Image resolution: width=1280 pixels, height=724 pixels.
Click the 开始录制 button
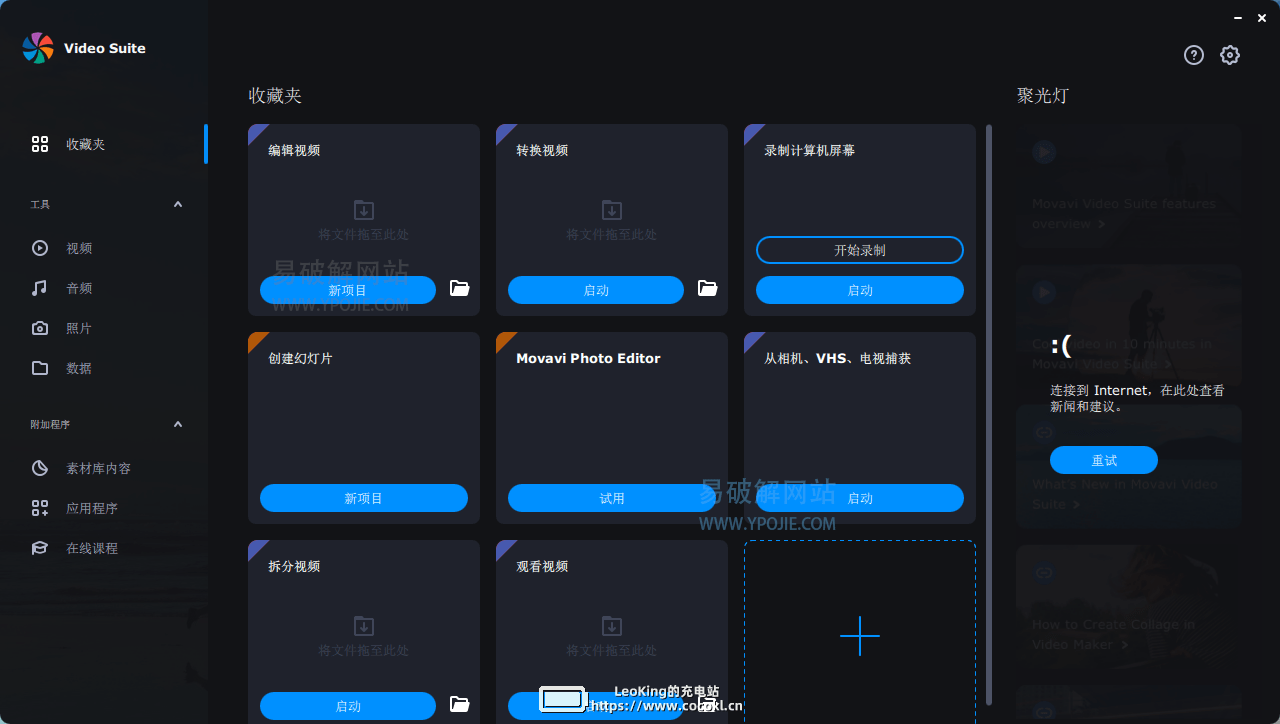[860, 250]
